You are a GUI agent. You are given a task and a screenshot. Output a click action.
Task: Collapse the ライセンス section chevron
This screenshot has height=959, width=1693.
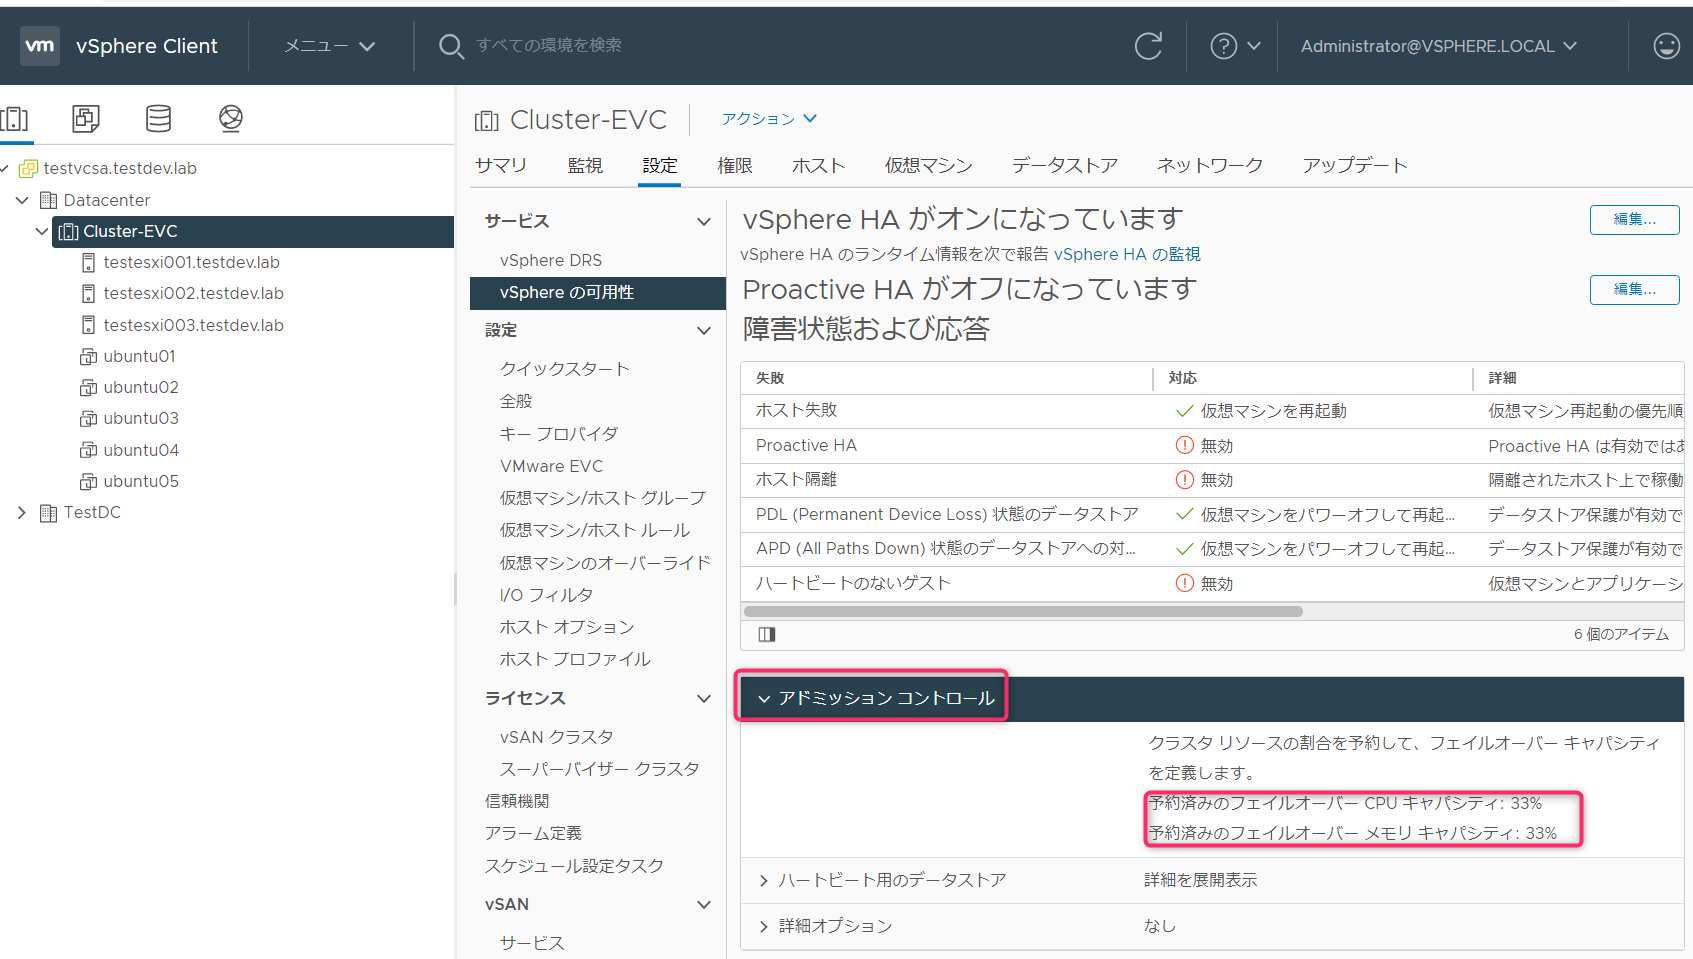click(x=704, y=698)
